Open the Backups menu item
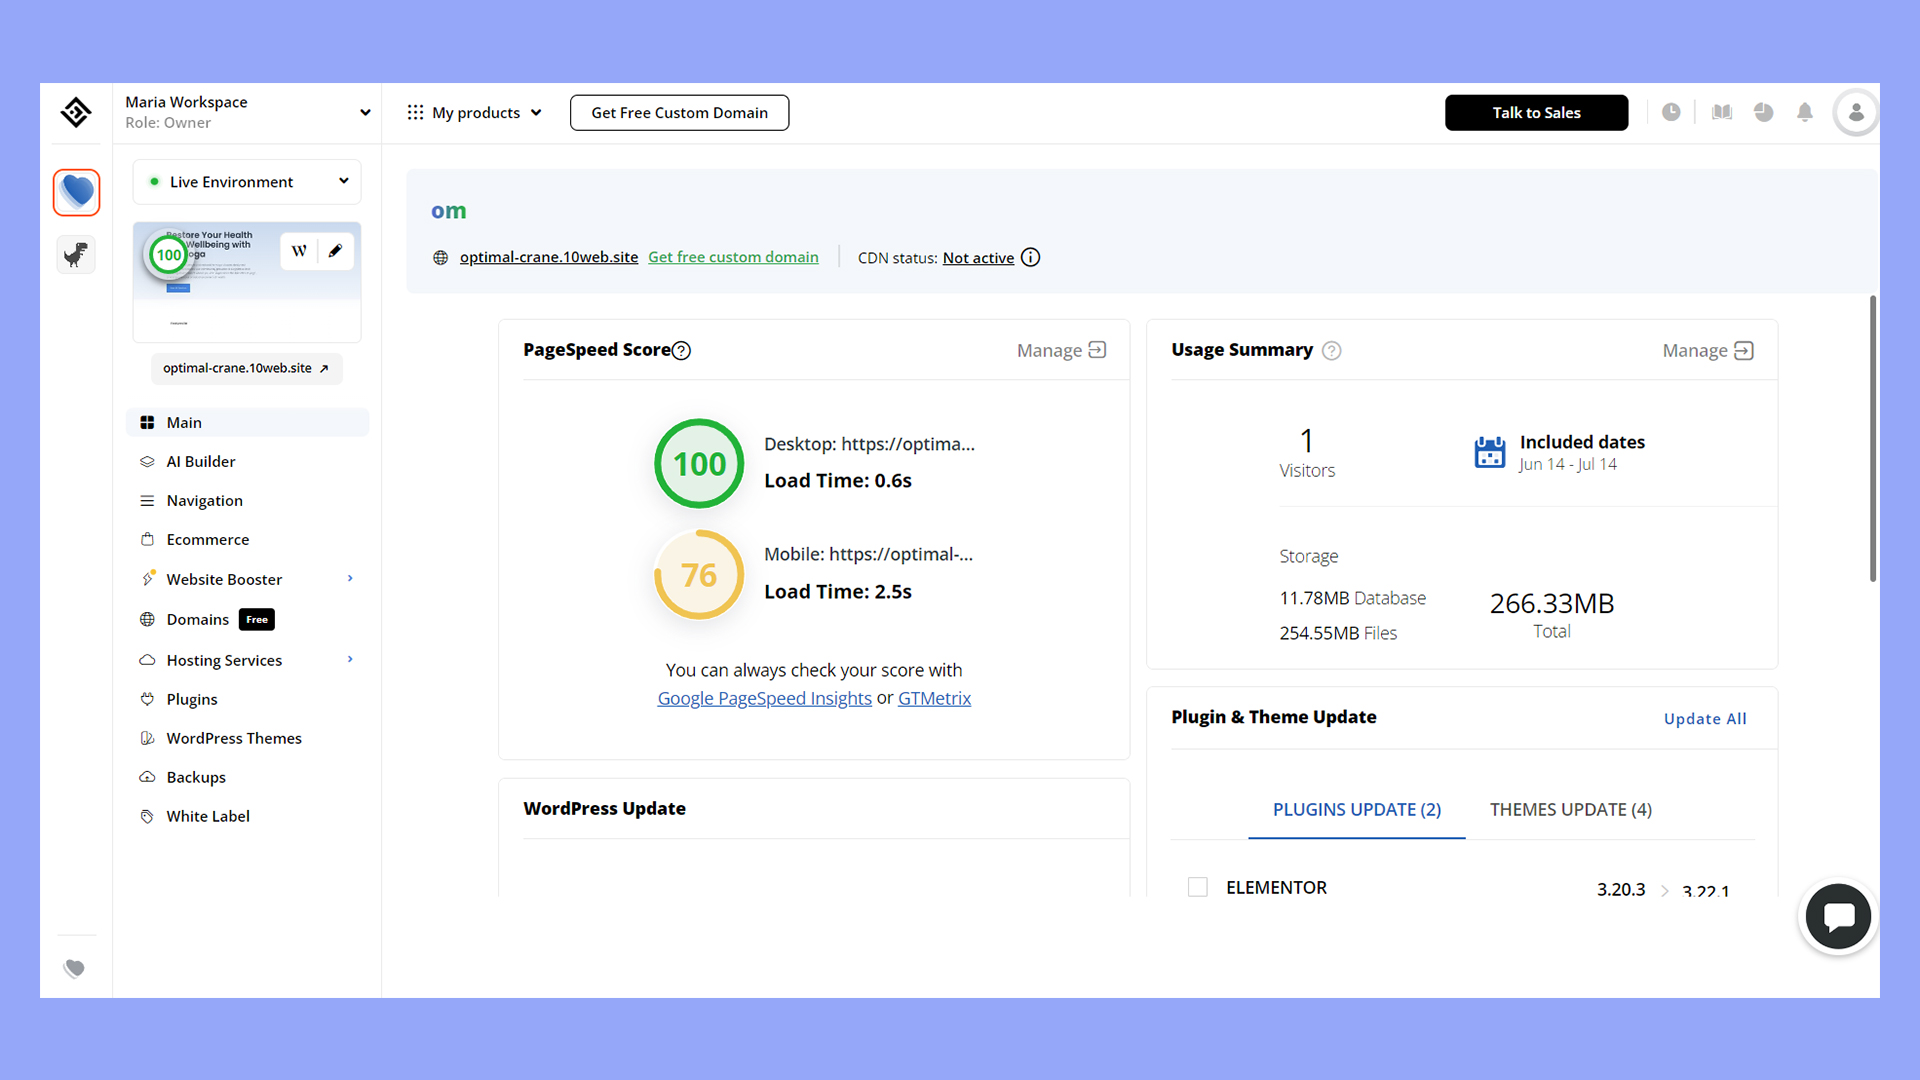1920x1080 pixels. (x=196, y=777)
